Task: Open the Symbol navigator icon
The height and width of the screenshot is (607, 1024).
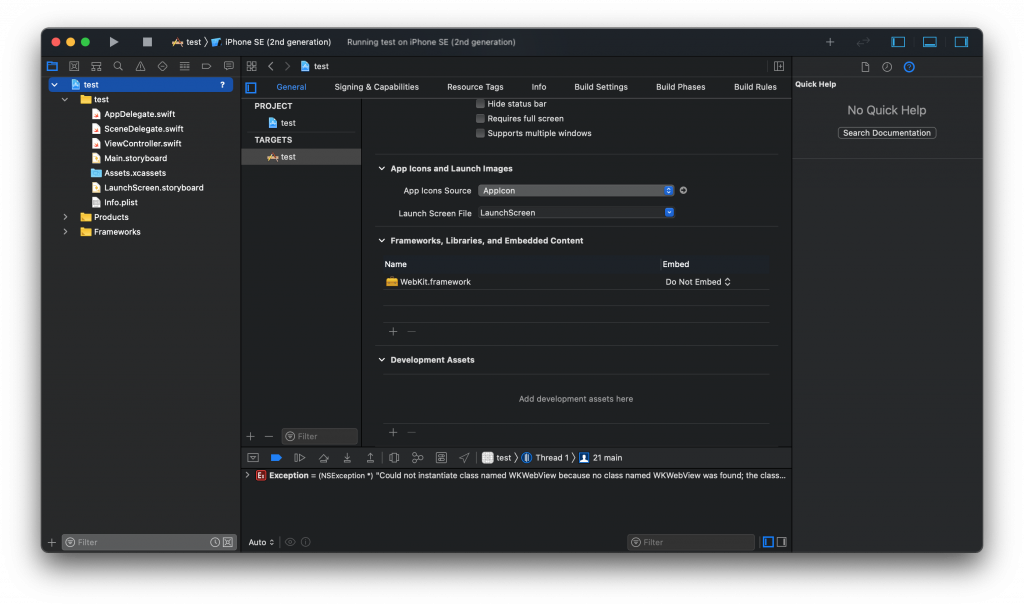Action: 96,66
